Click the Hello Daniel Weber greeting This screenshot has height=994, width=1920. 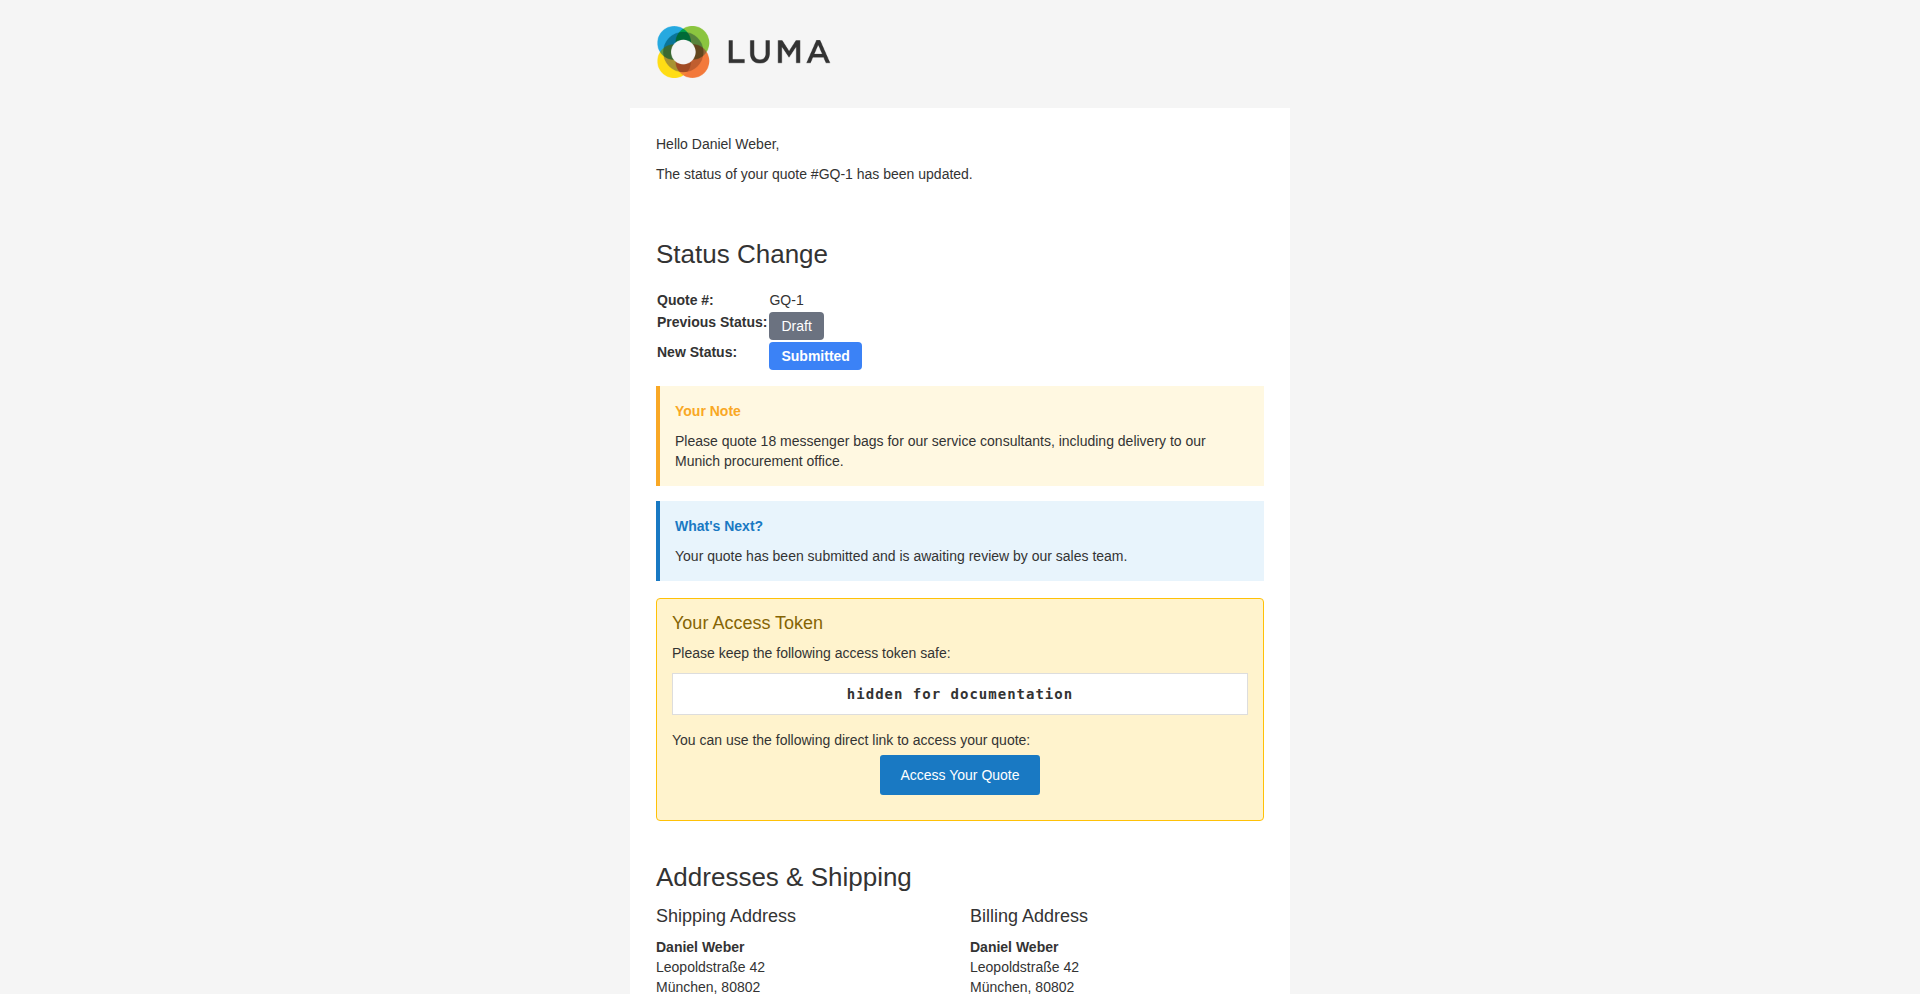click(718, 144)
